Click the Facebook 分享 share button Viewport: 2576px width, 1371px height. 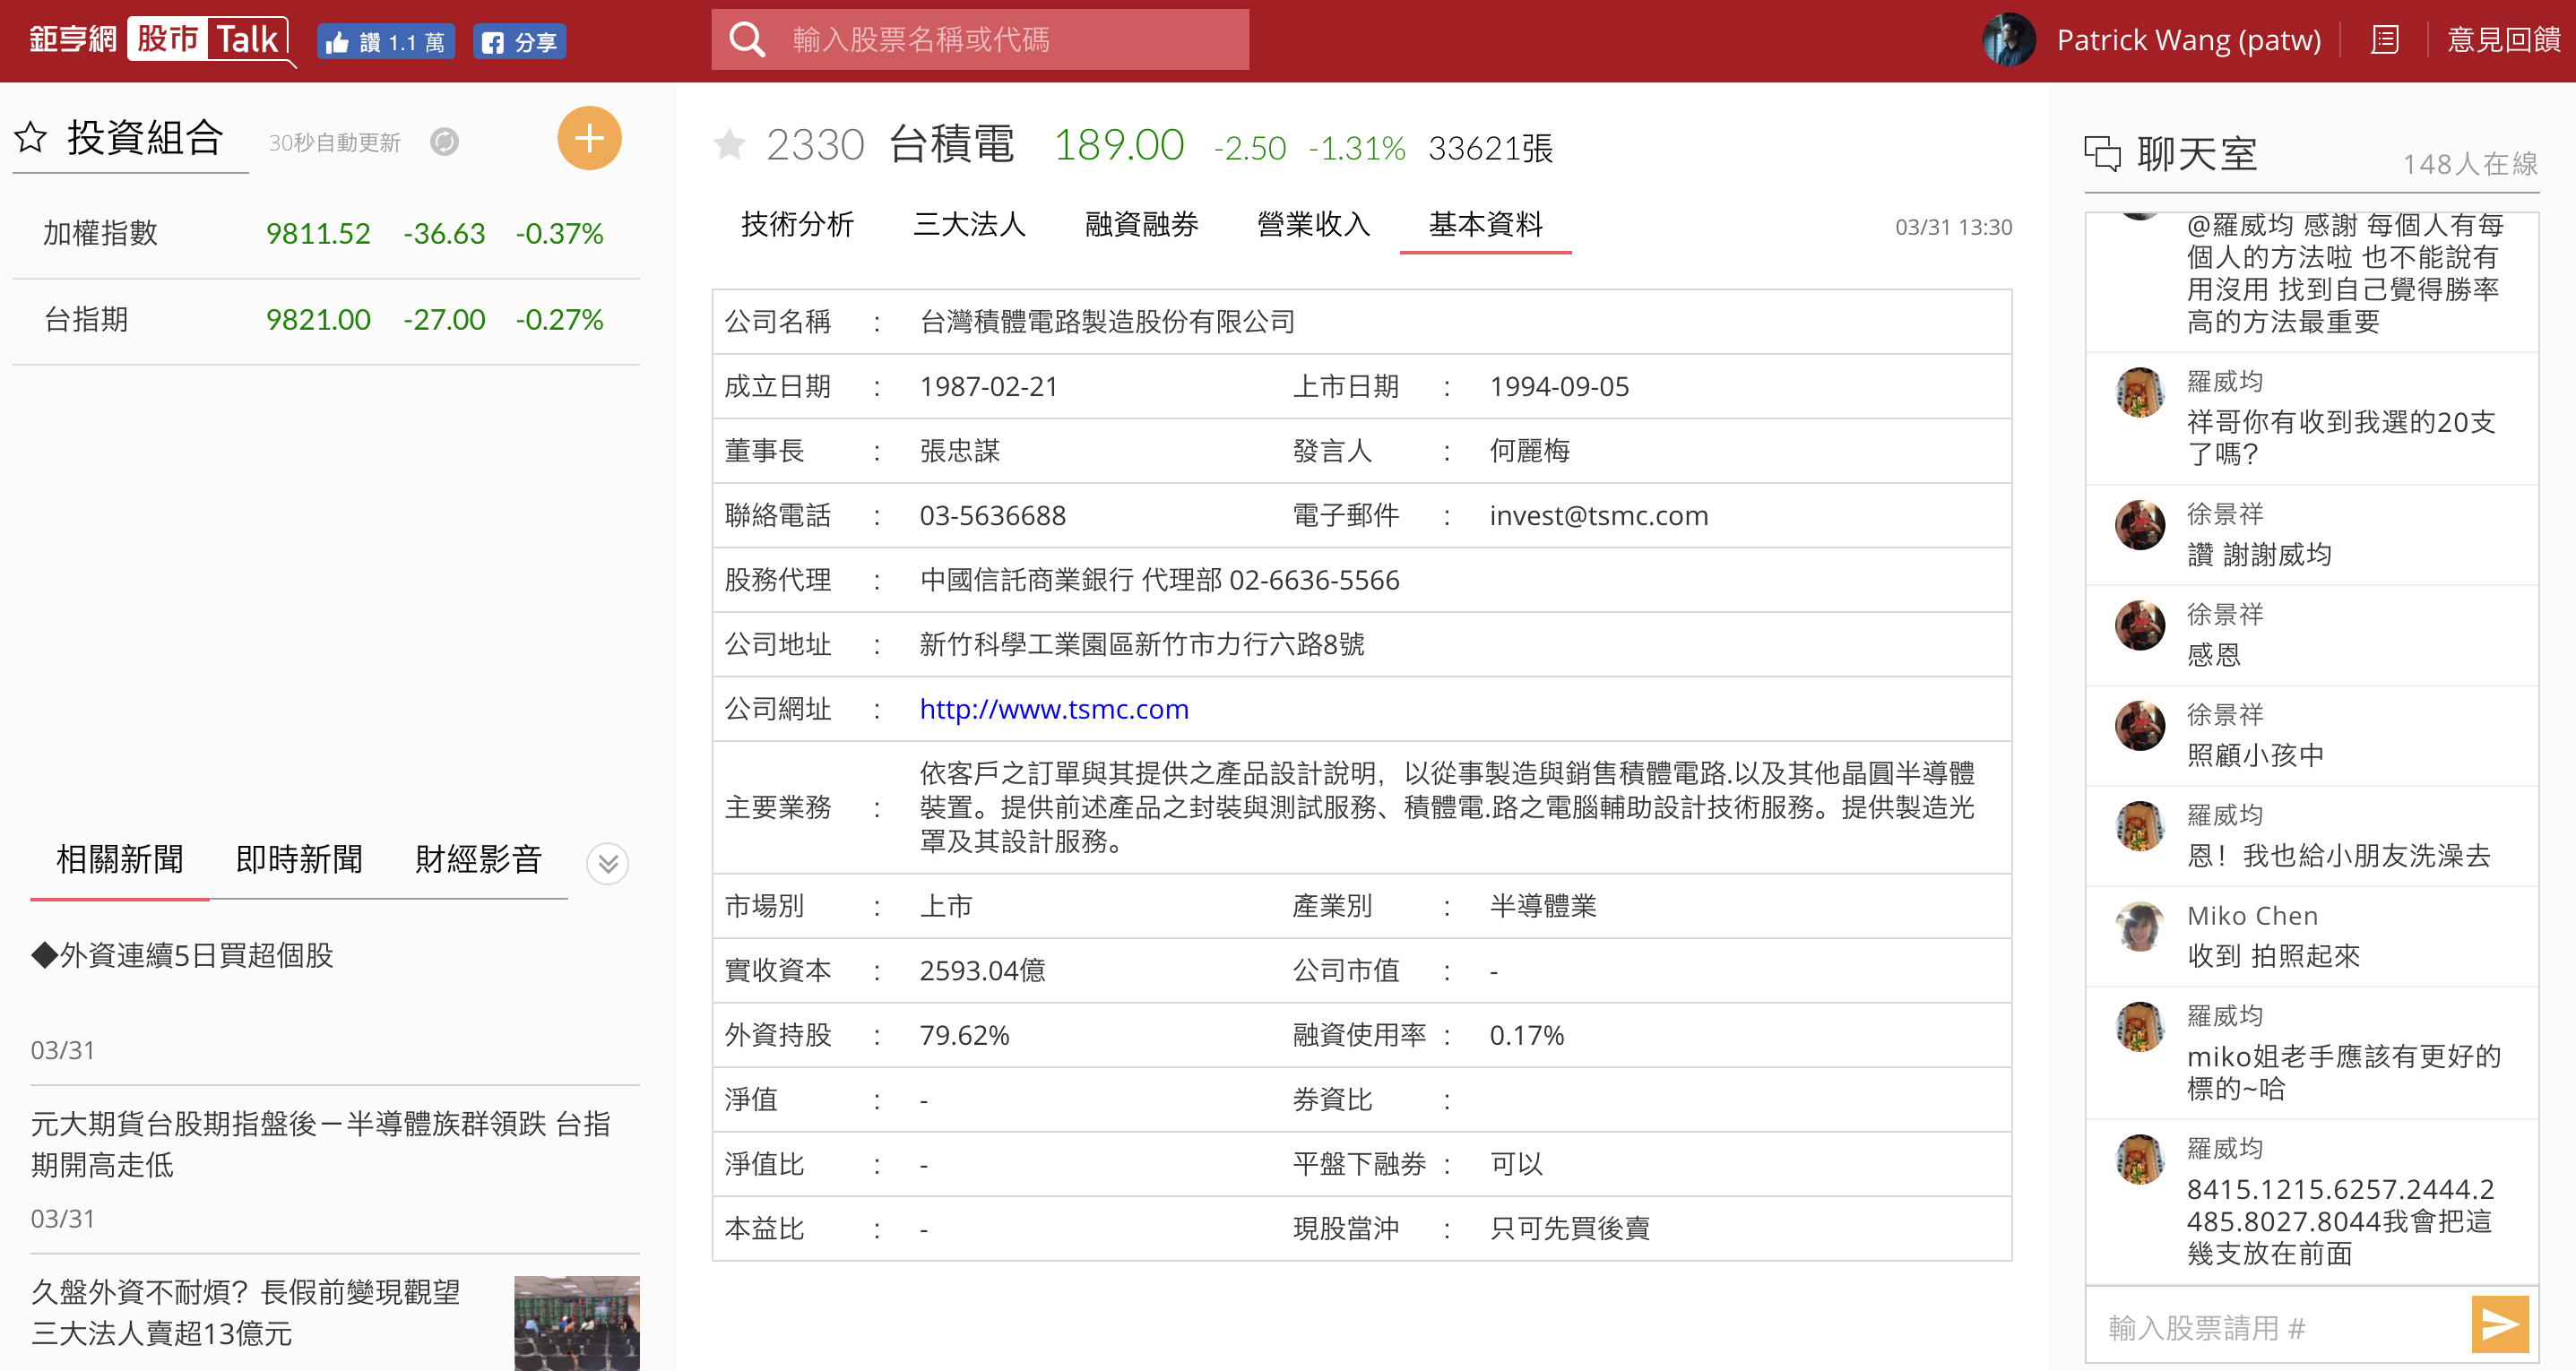[519, 42]
